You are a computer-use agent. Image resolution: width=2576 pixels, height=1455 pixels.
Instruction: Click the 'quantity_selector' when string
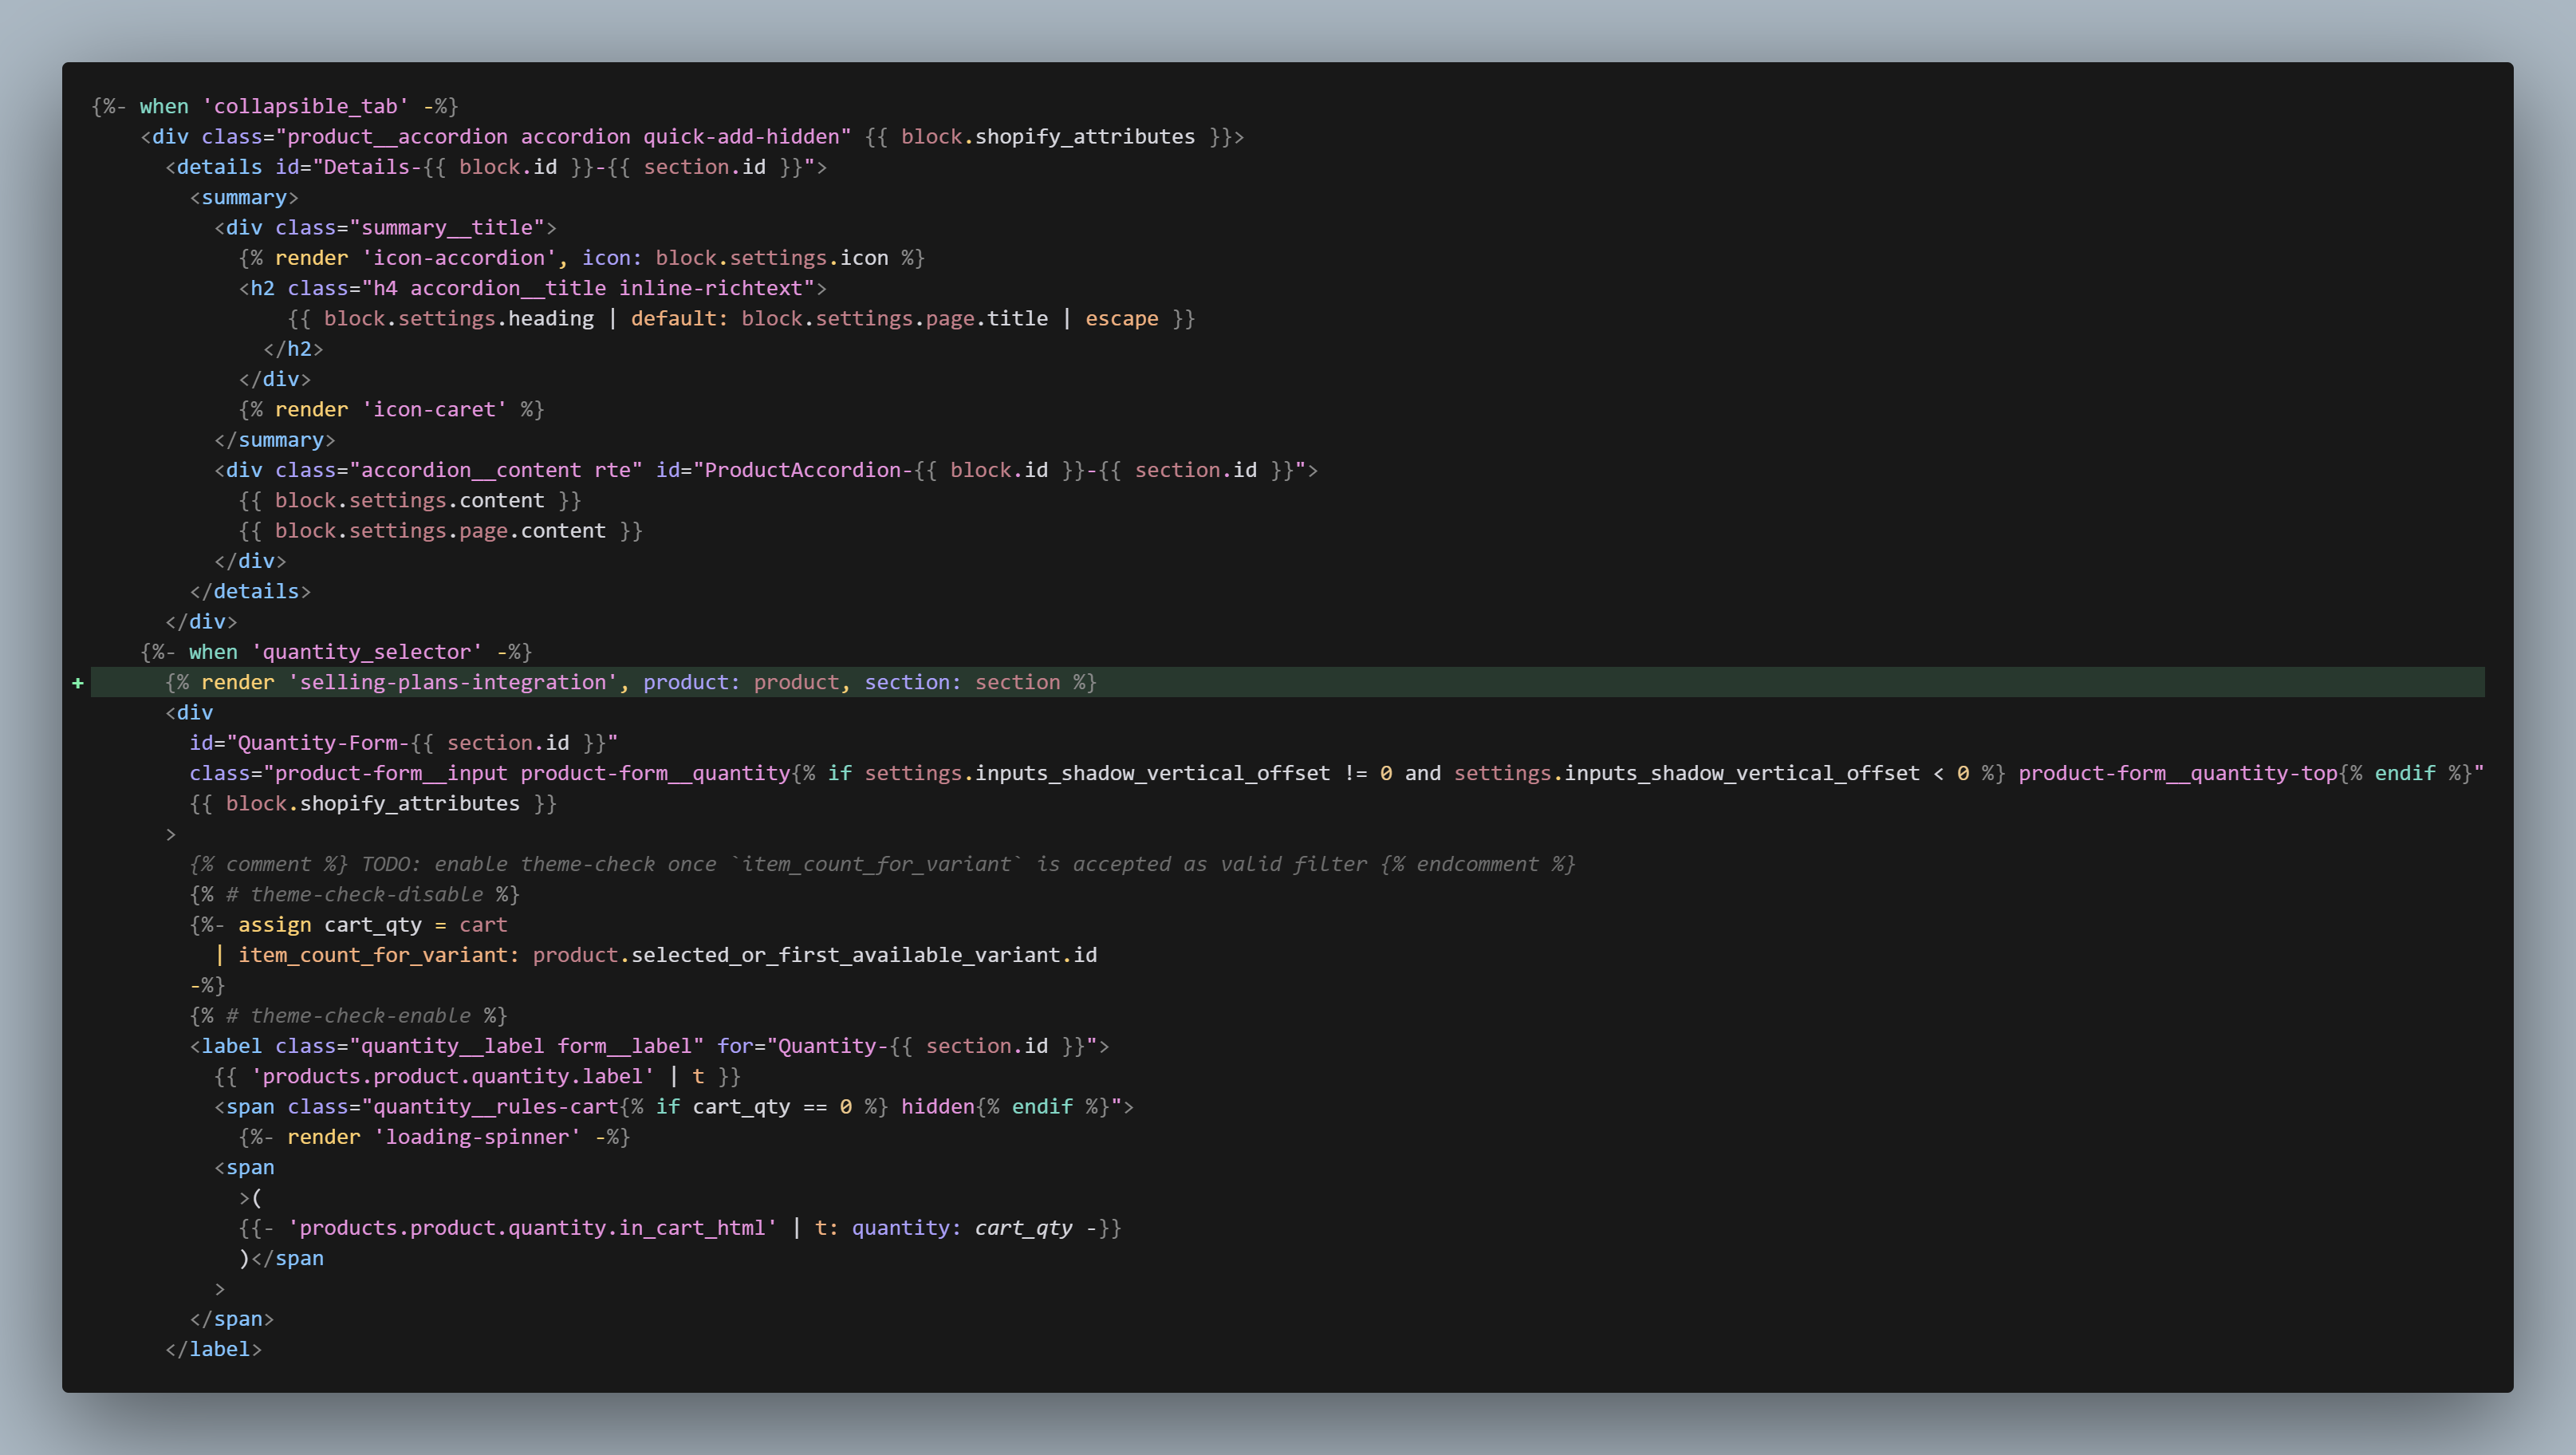tap(366, 652)
